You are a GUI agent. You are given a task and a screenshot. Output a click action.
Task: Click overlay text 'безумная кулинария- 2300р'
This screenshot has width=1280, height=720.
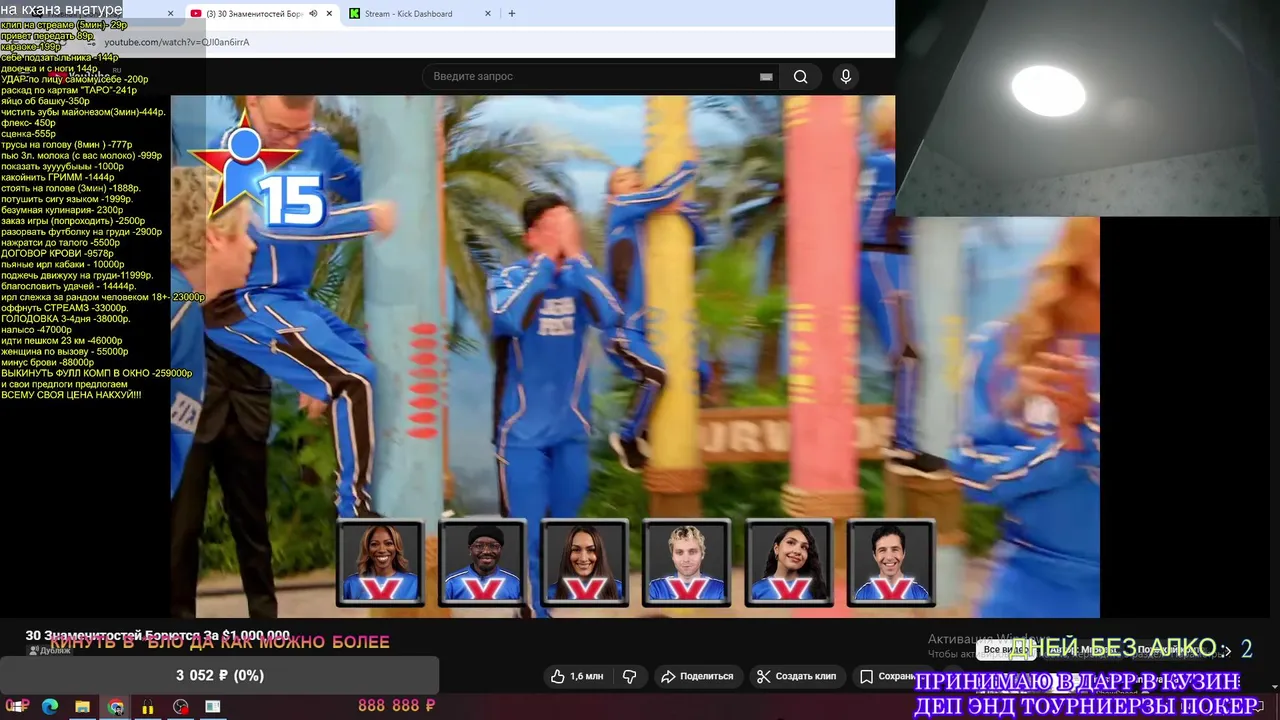click(62, 210)
